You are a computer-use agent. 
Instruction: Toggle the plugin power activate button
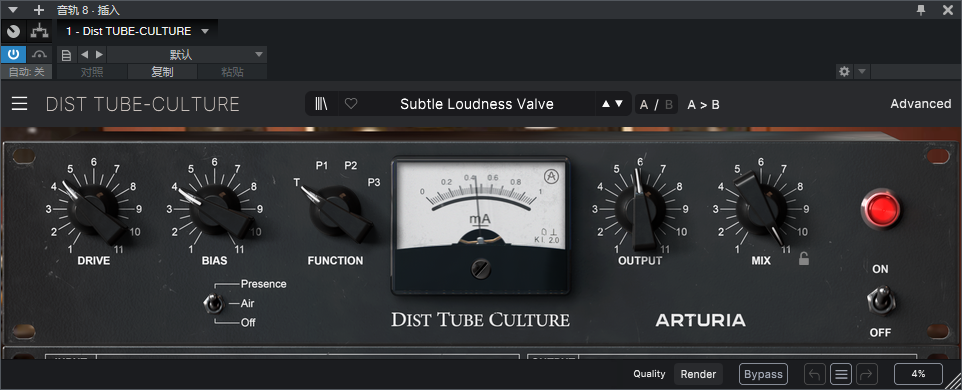click(13, 55)
